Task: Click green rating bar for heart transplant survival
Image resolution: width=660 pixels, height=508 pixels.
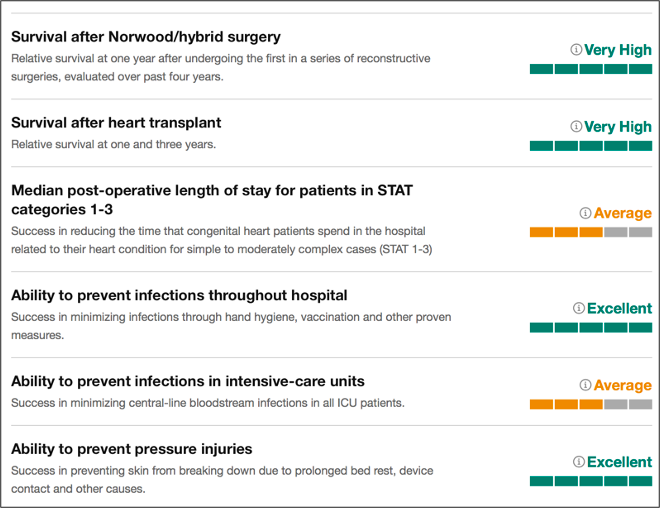Action: (590, 146)
